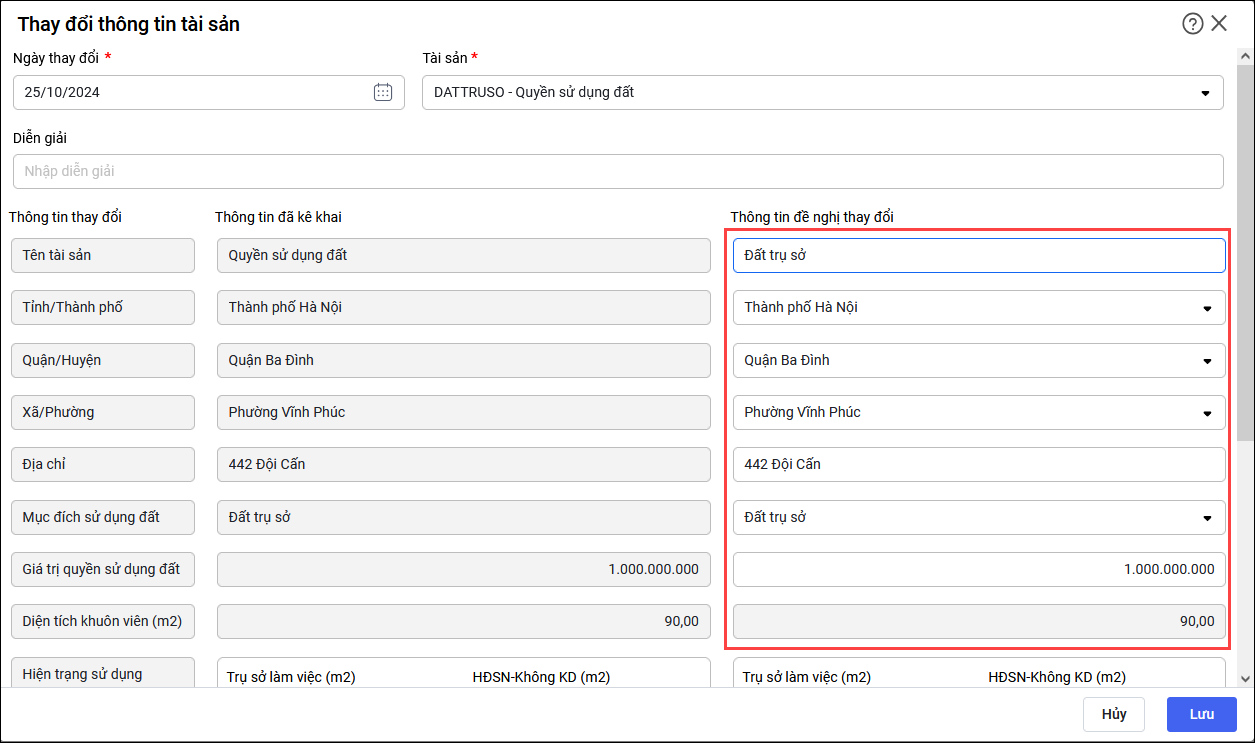
Task: Open the Thành phố Hà Nội dropdown
Action: [x=1207, y=308]
